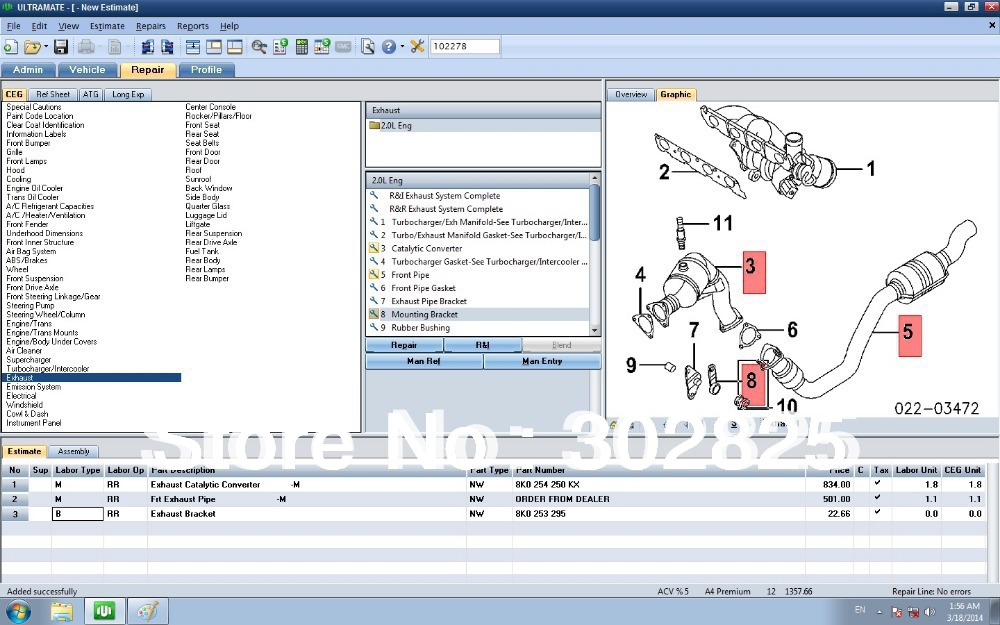1000x625 pixels.
Task: Click wrench icon beside Rubber Bushing
Action: 374,327
